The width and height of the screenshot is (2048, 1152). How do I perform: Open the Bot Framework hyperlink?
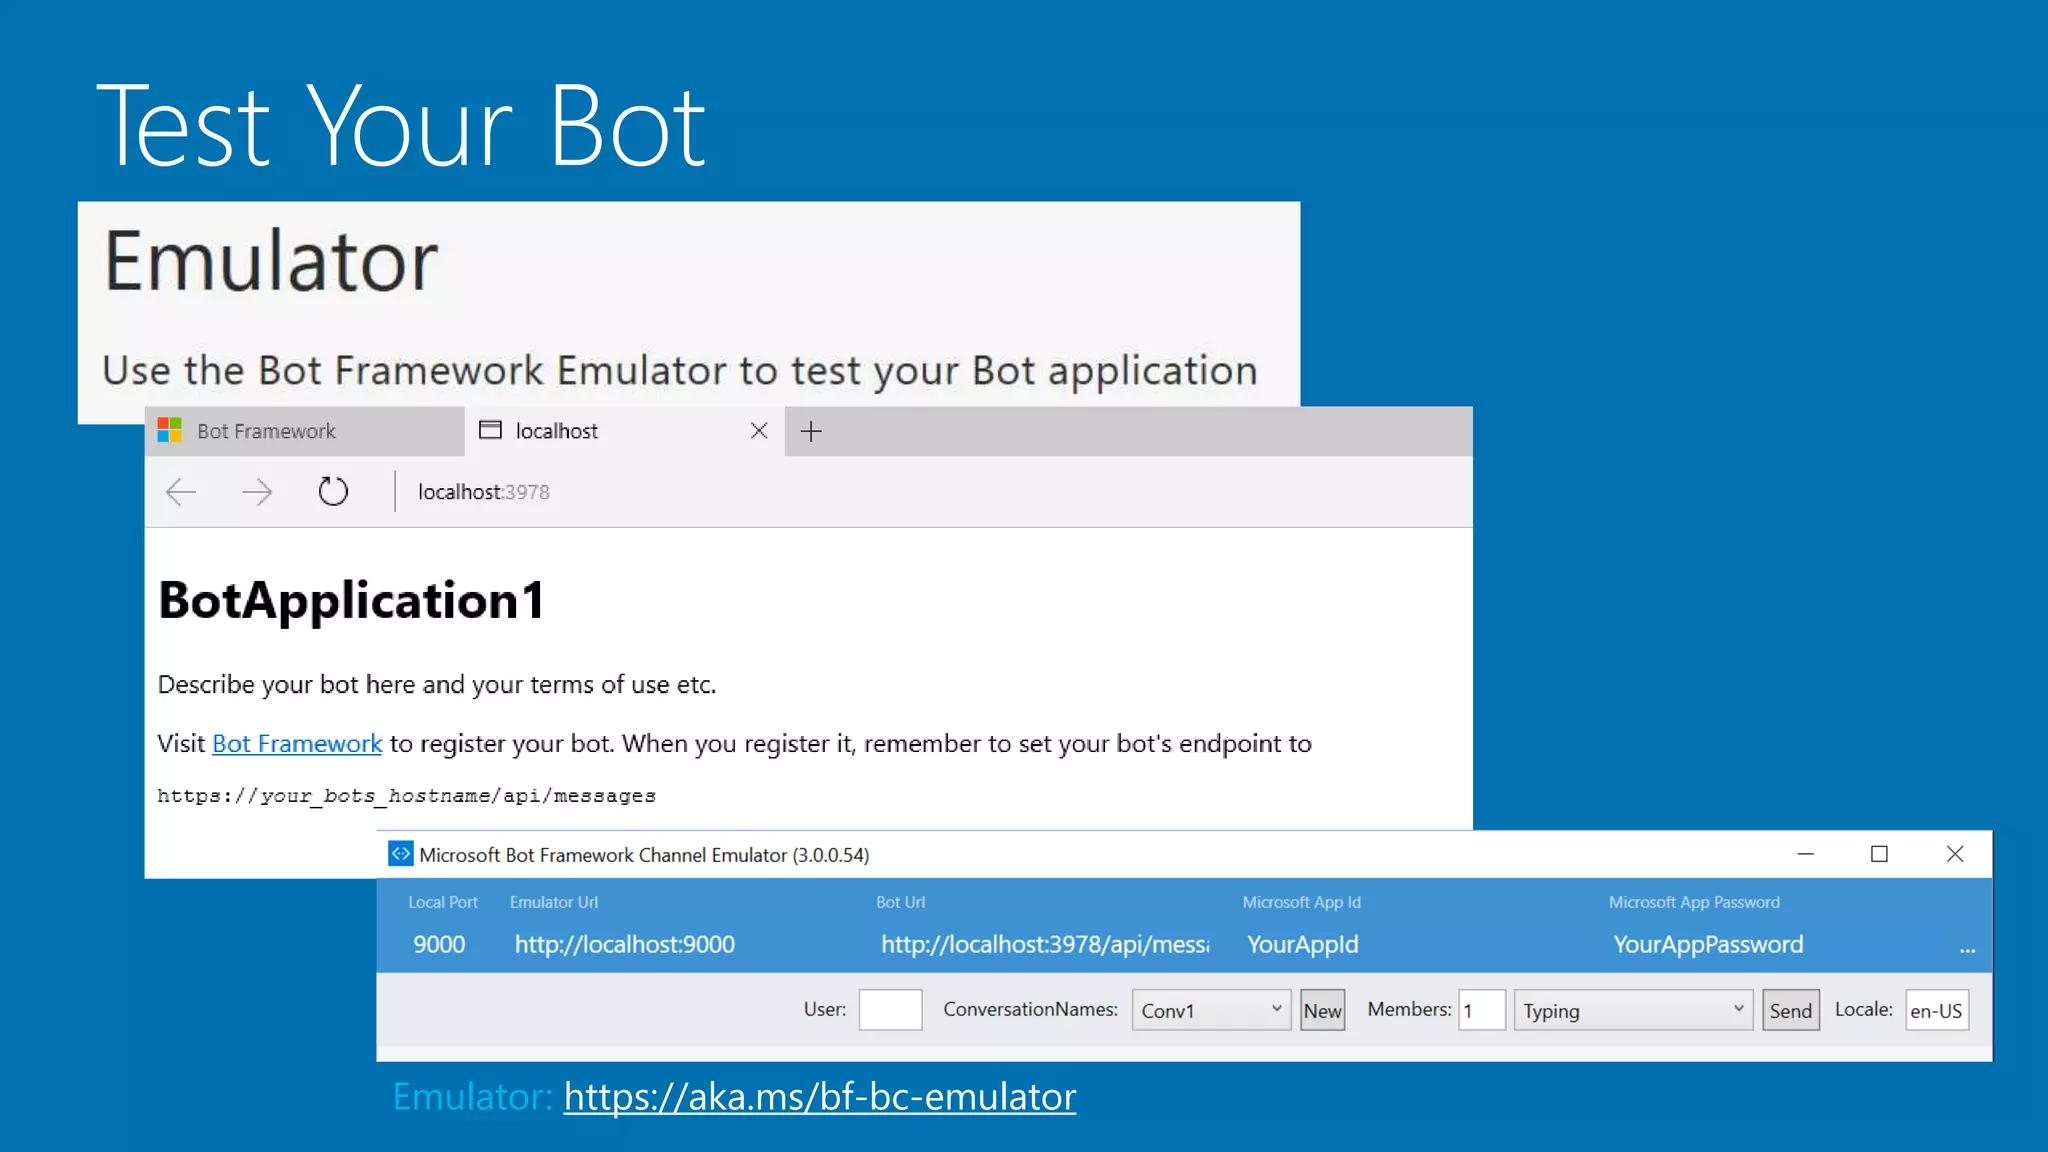297,744
